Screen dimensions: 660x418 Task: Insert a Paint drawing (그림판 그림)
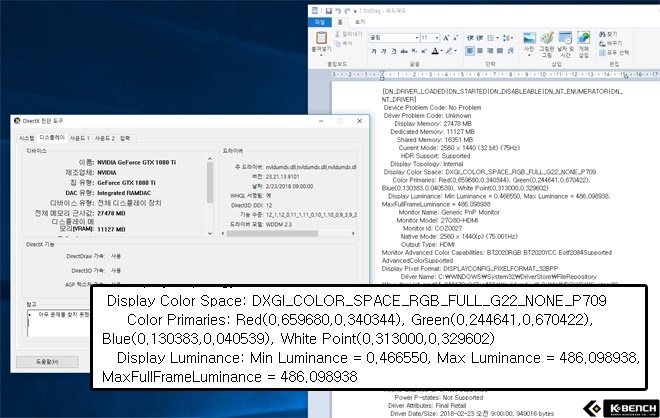coord(547,44)
